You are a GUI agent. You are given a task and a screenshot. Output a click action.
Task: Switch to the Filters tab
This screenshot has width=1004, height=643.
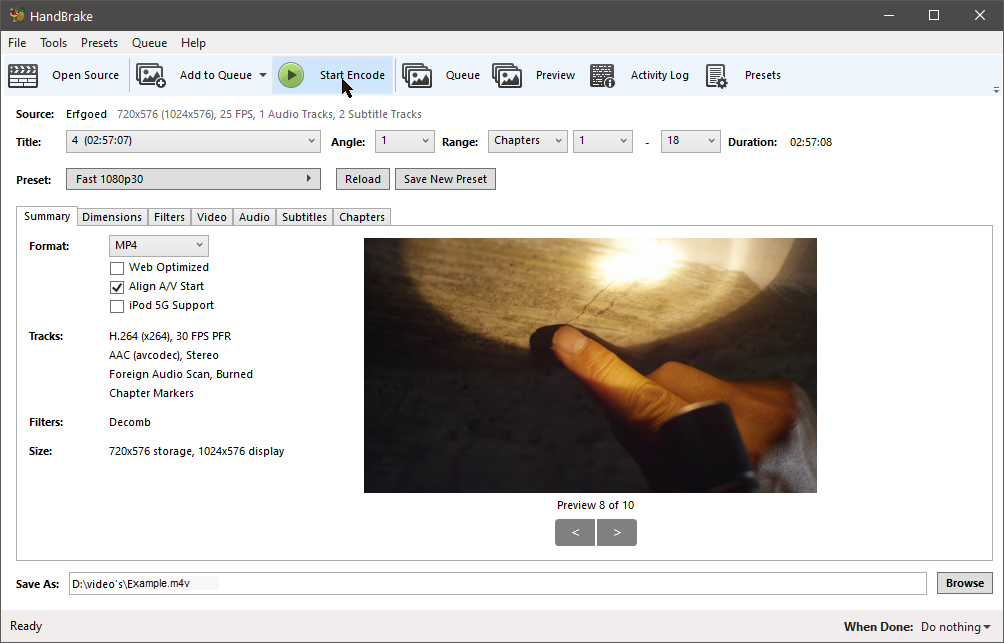tap(169, 217)
